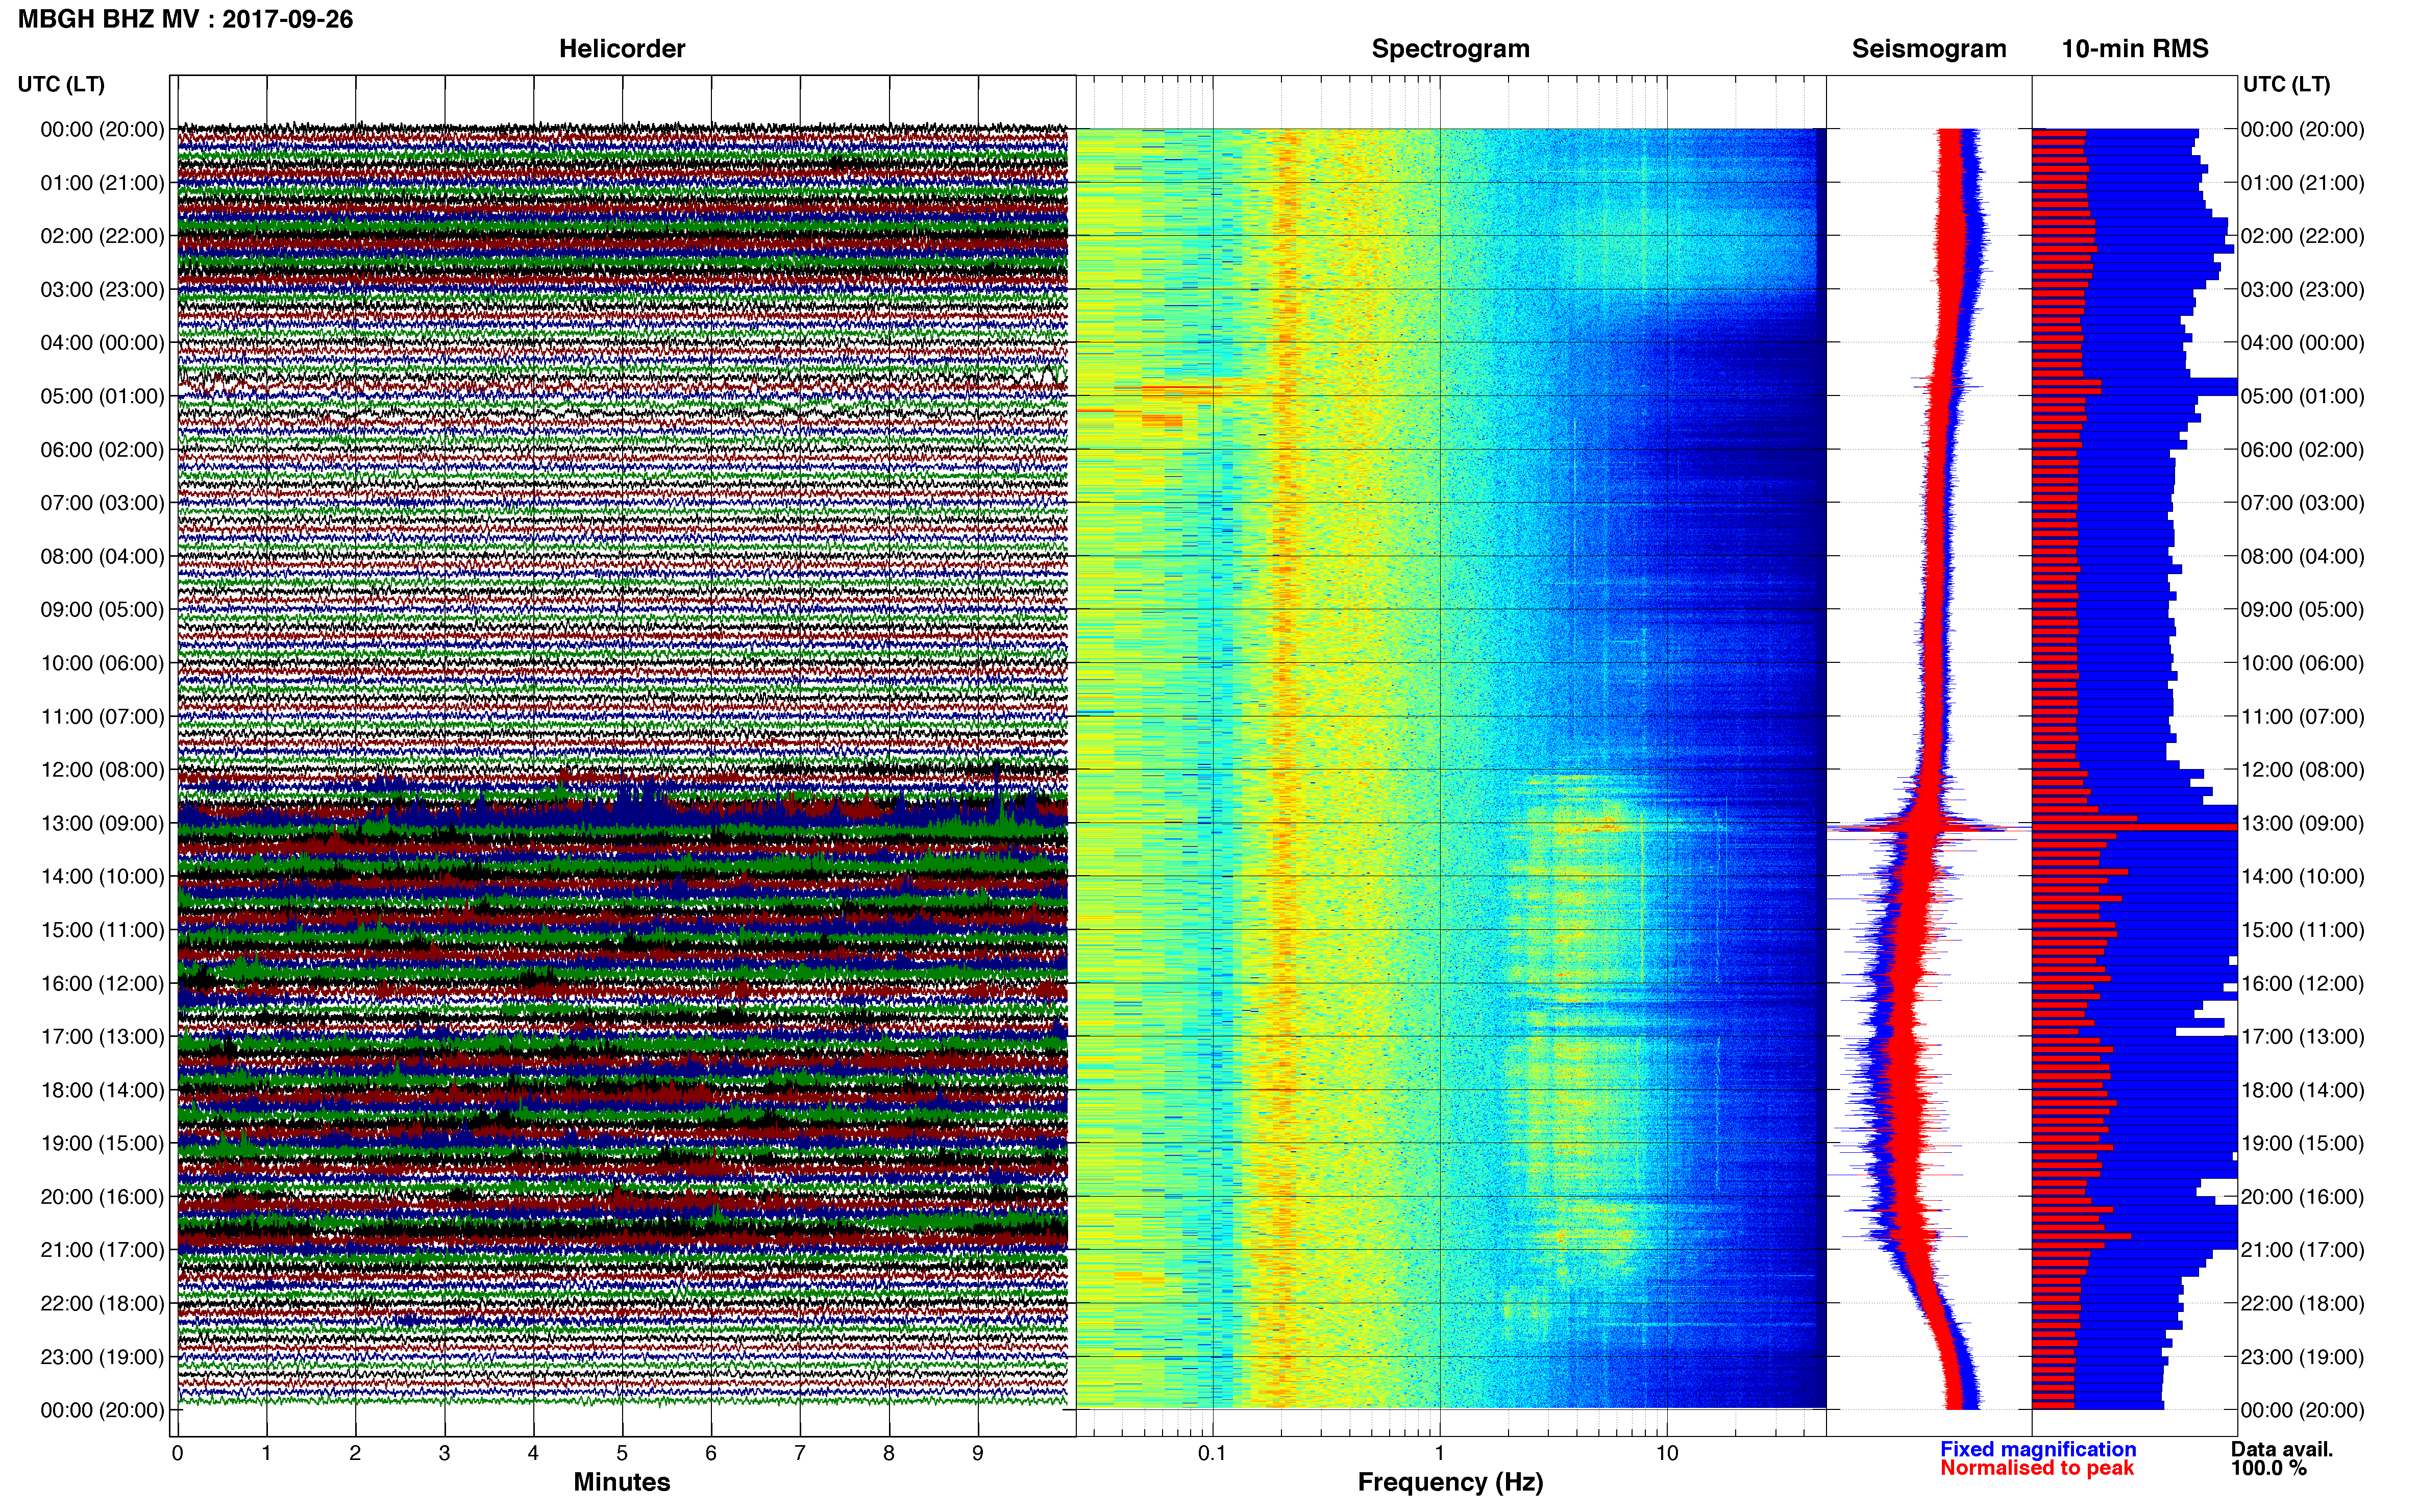The height and width of the screenshot is (1512, 2419).
Task: Click the '4' tick on the Minutes axis
Action: 533,1453
